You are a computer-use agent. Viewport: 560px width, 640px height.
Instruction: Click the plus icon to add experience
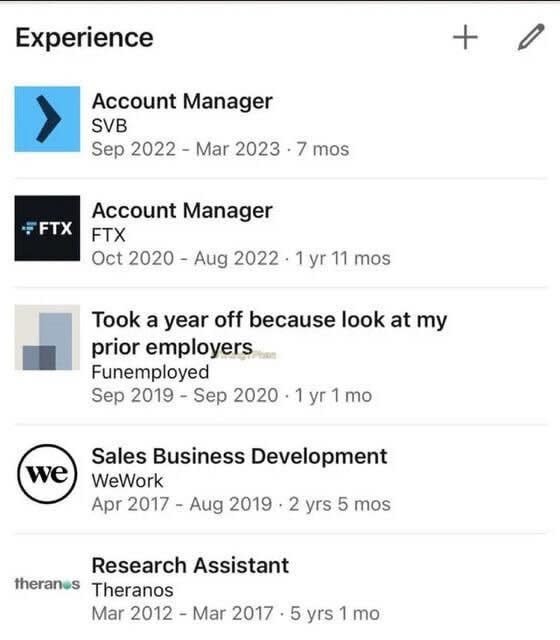pyautogui.click(x=465, y=37)
